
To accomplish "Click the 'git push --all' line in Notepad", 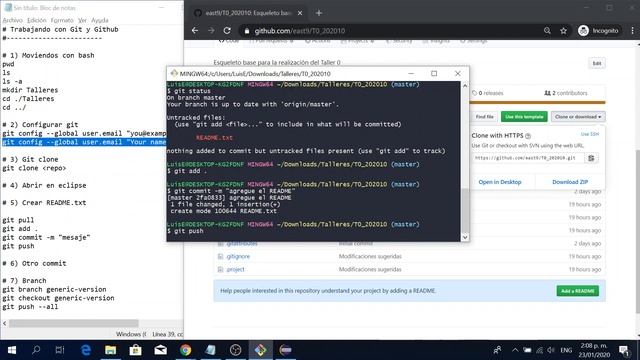I will 30,307.
